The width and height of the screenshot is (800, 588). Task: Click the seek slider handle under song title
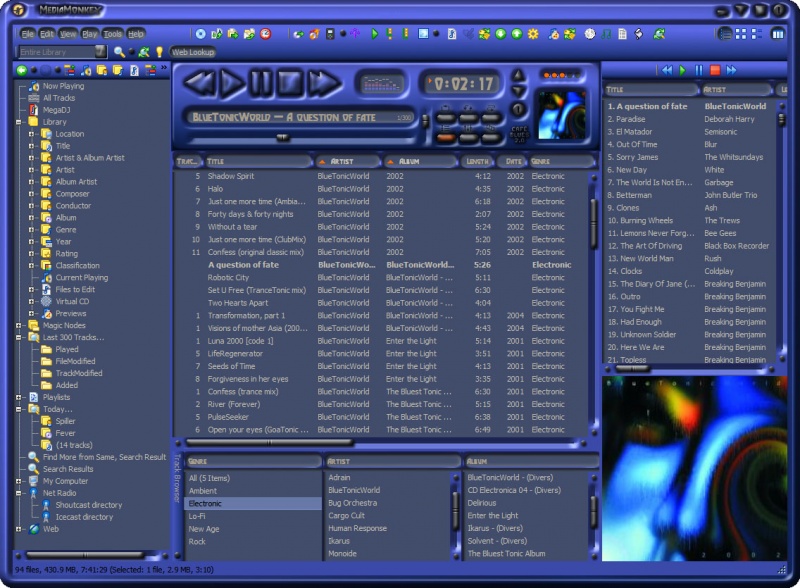click(x=283, y=137)
